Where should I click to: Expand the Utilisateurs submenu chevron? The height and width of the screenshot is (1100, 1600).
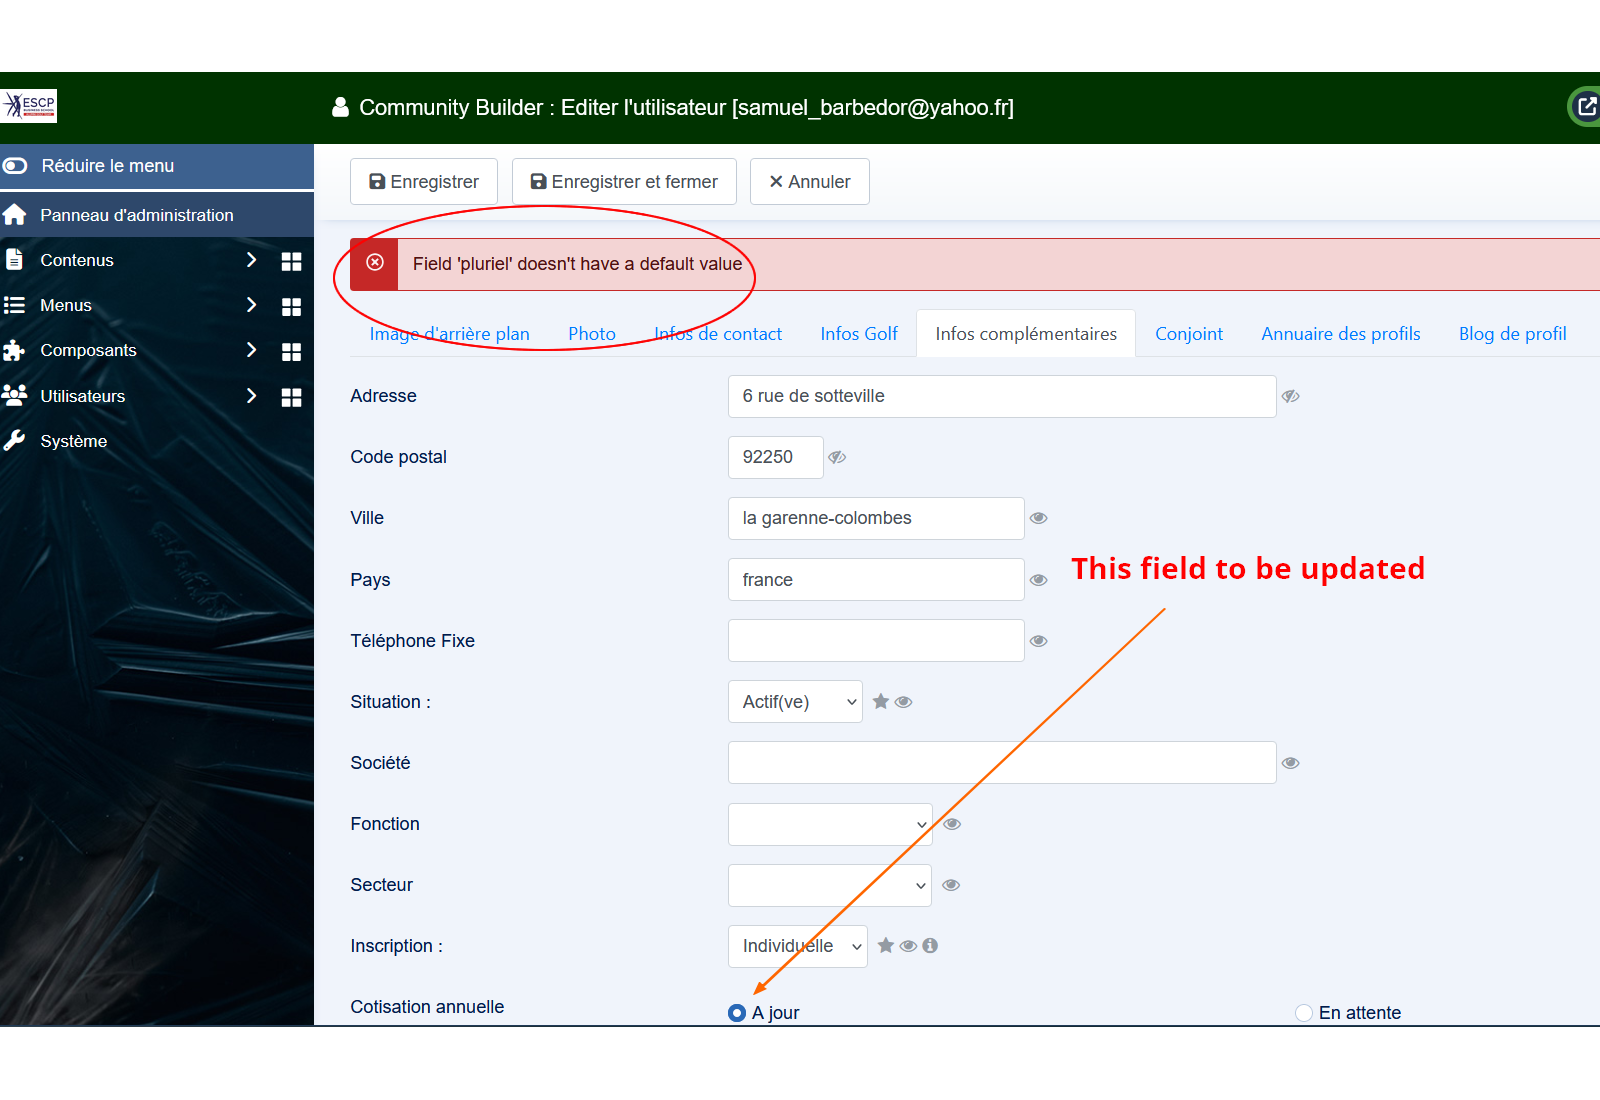click(x=251, y=396)
